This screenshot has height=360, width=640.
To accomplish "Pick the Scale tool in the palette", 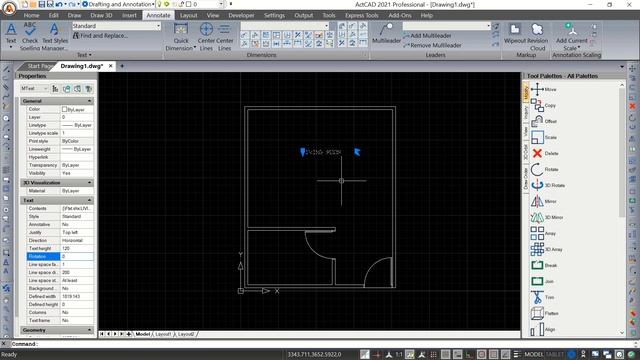I will click(x=543, y=137).
